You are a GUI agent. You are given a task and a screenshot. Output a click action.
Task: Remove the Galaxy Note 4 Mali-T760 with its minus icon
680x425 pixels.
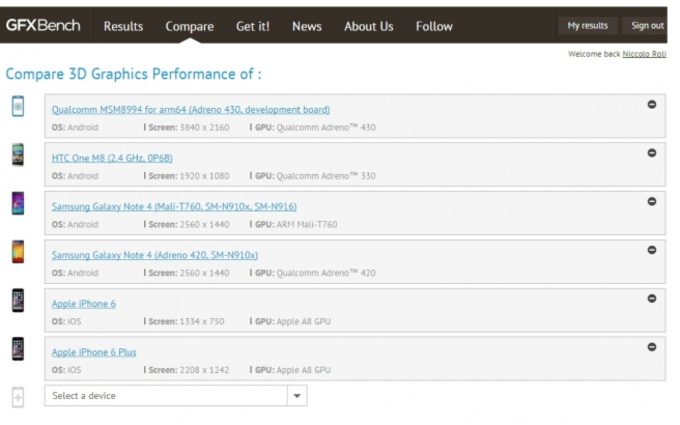tap(651, 202)
